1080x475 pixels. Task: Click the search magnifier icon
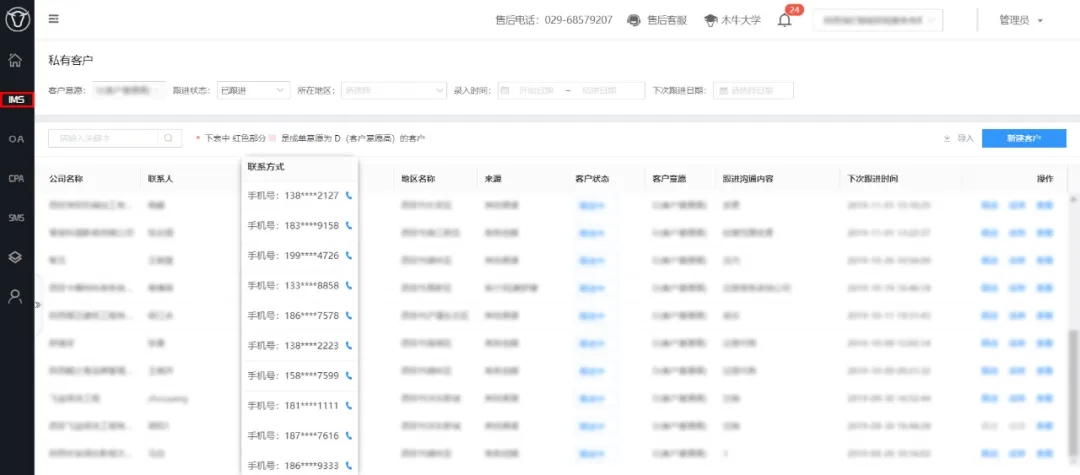tap(169, 138)
